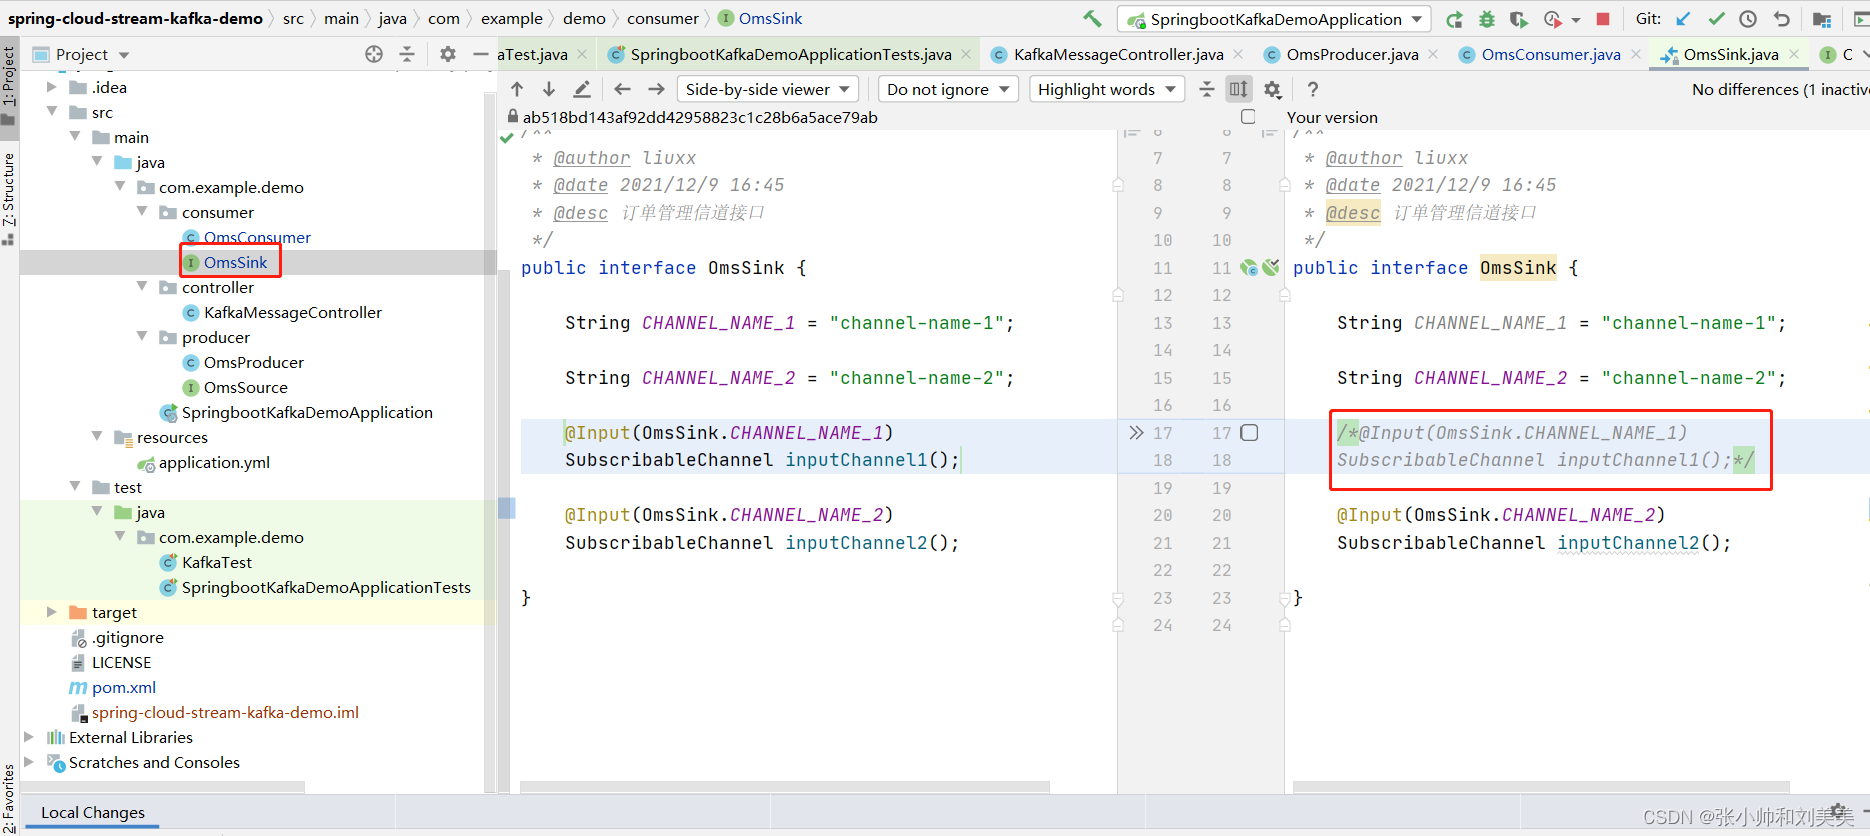1870x836 pixels.
Task: Apply the change using the double-chevron arrow at line 17
Action: click(1136, 433)
